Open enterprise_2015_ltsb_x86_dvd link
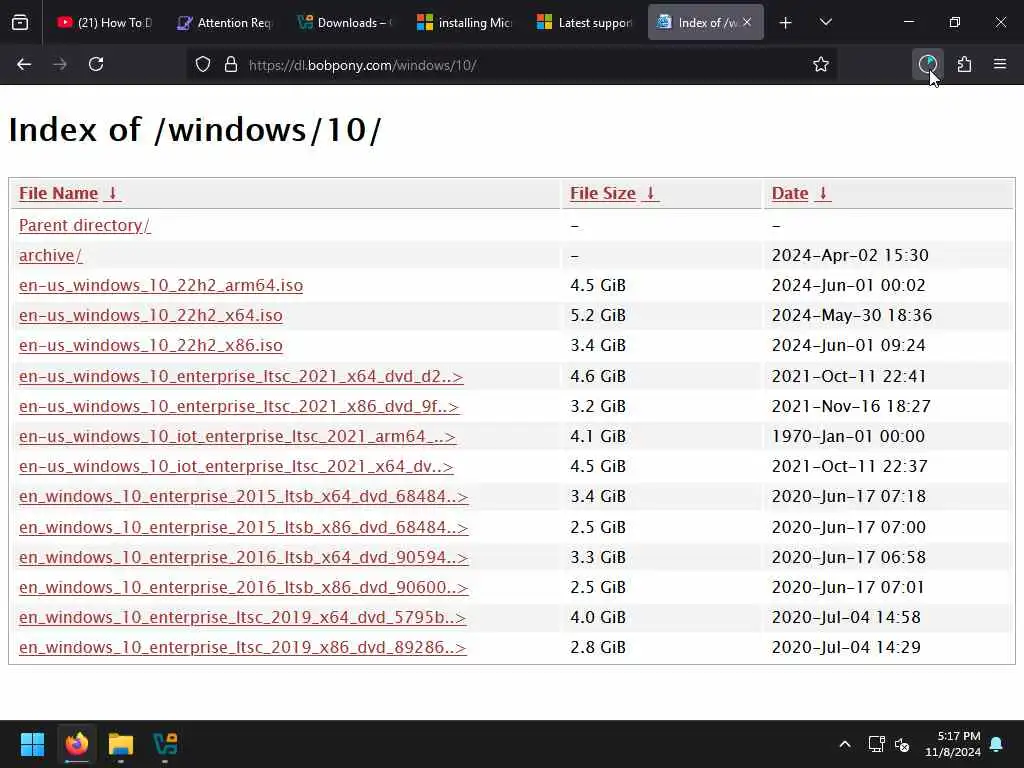Viewport: 1024px width, 768px height. coord(244,527)
